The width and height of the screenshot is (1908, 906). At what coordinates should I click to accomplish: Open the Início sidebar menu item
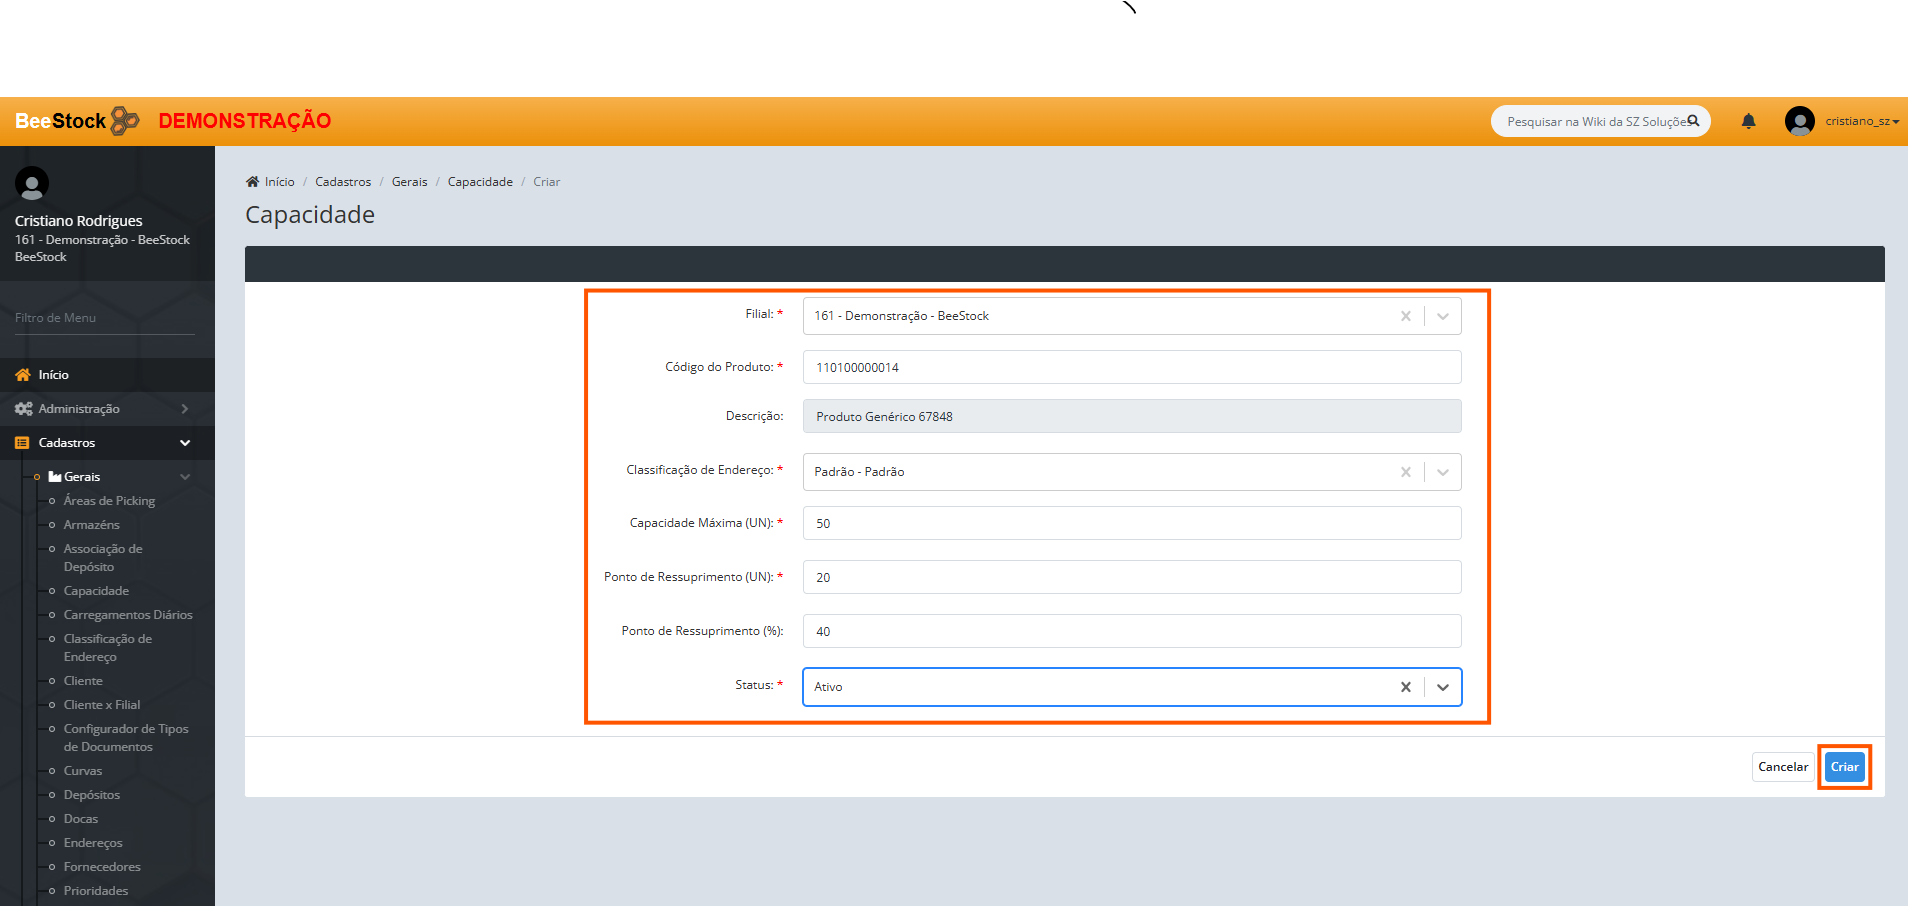point(53,375)
